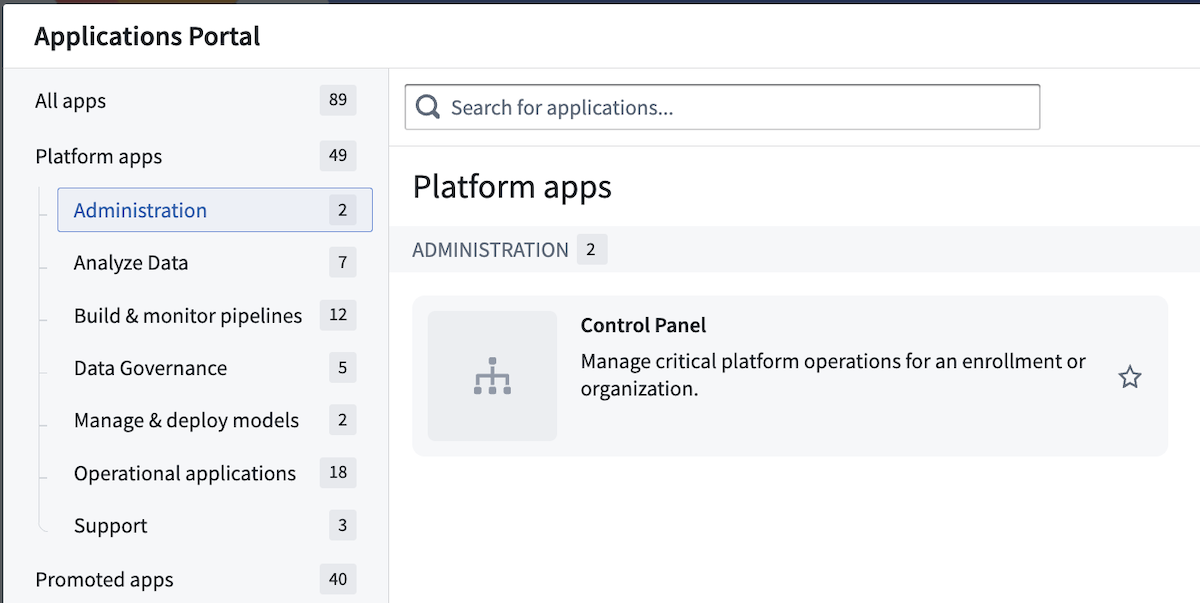Open the Support subcategory
Image resolution: width=1200 pixels, height=603 pixels.
pos(215,525)
